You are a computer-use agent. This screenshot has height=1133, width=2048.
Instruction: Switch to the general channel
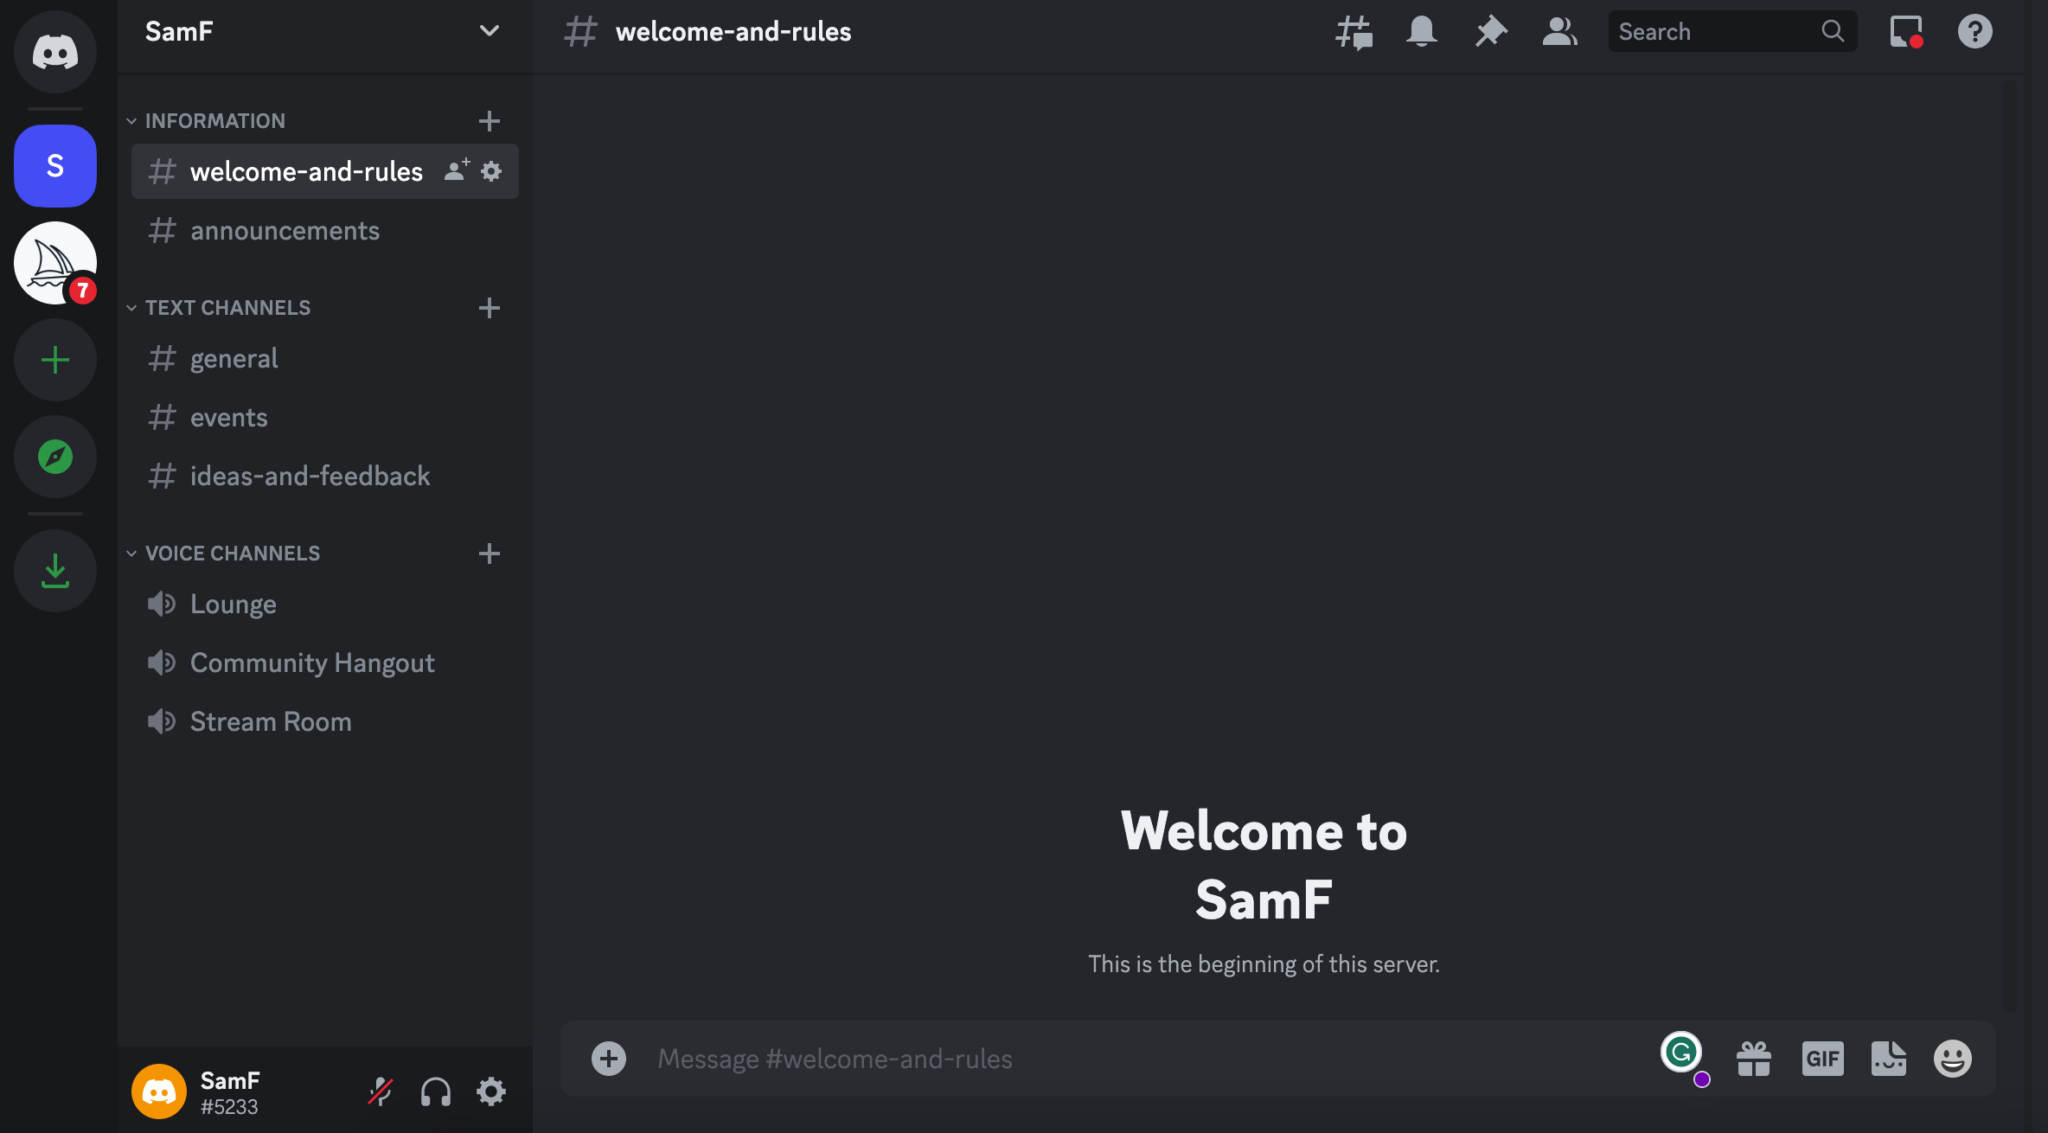click(234, 358)
